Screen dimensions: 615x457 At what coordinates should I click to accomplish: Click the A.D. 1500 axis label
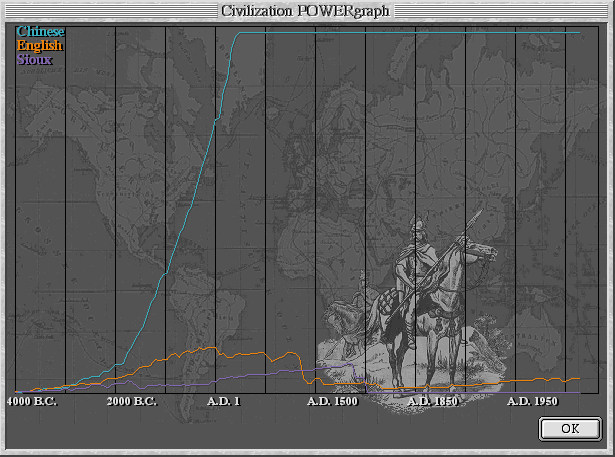pyautogui.click(x=333, y=401)
